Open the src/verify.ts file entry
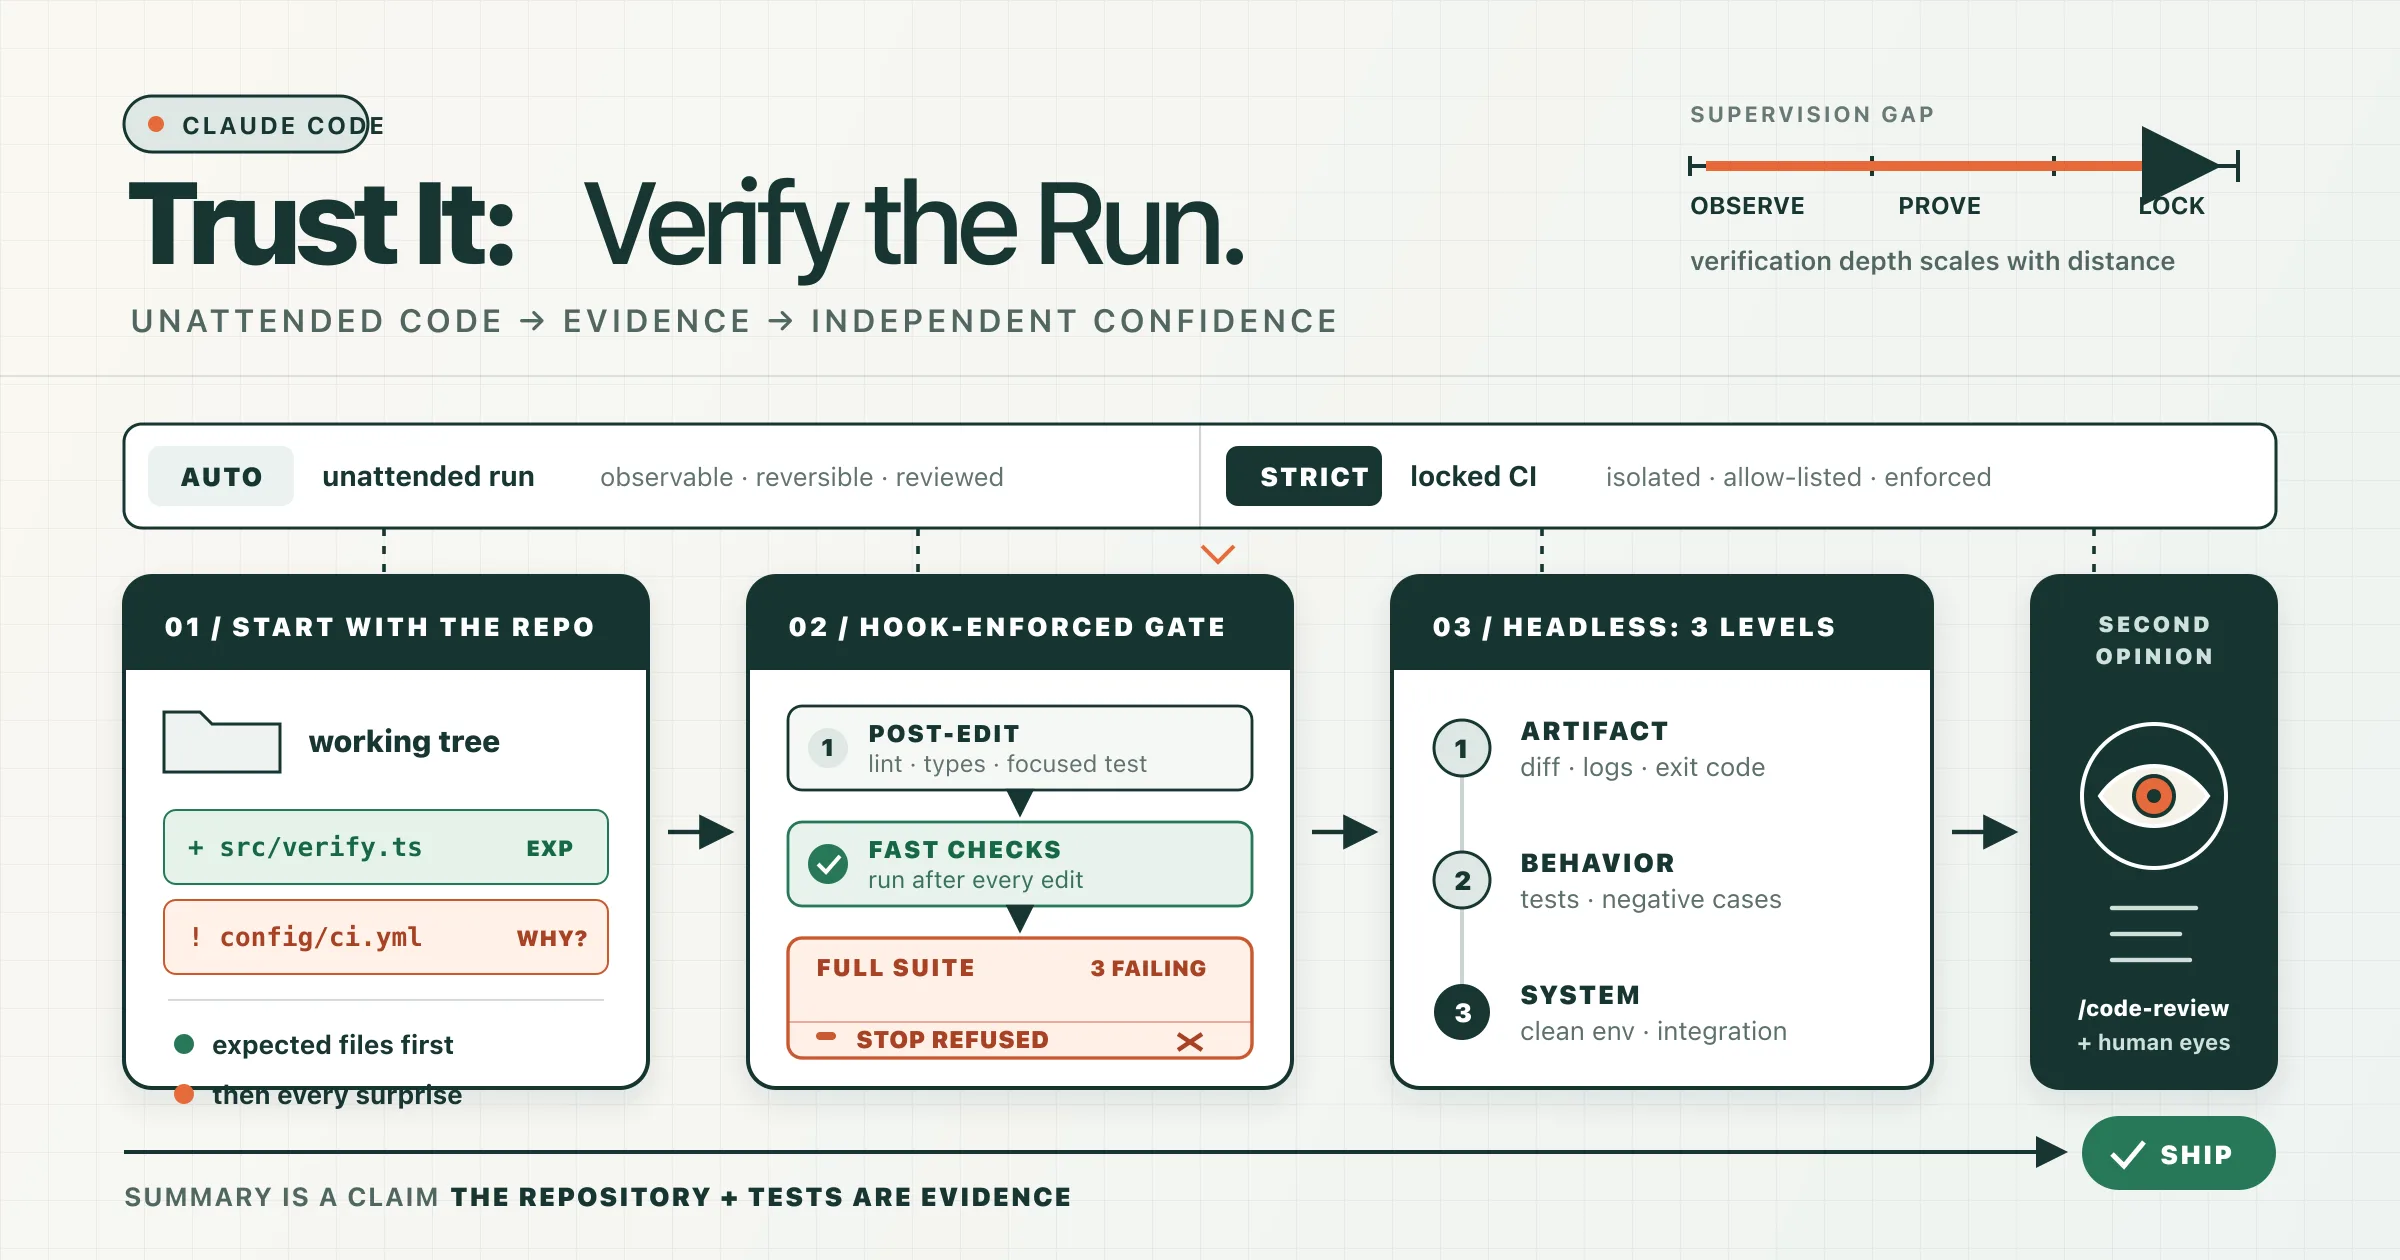Screen dimensions: 2400x1260 pyautogui.click(x=386, y=847)
